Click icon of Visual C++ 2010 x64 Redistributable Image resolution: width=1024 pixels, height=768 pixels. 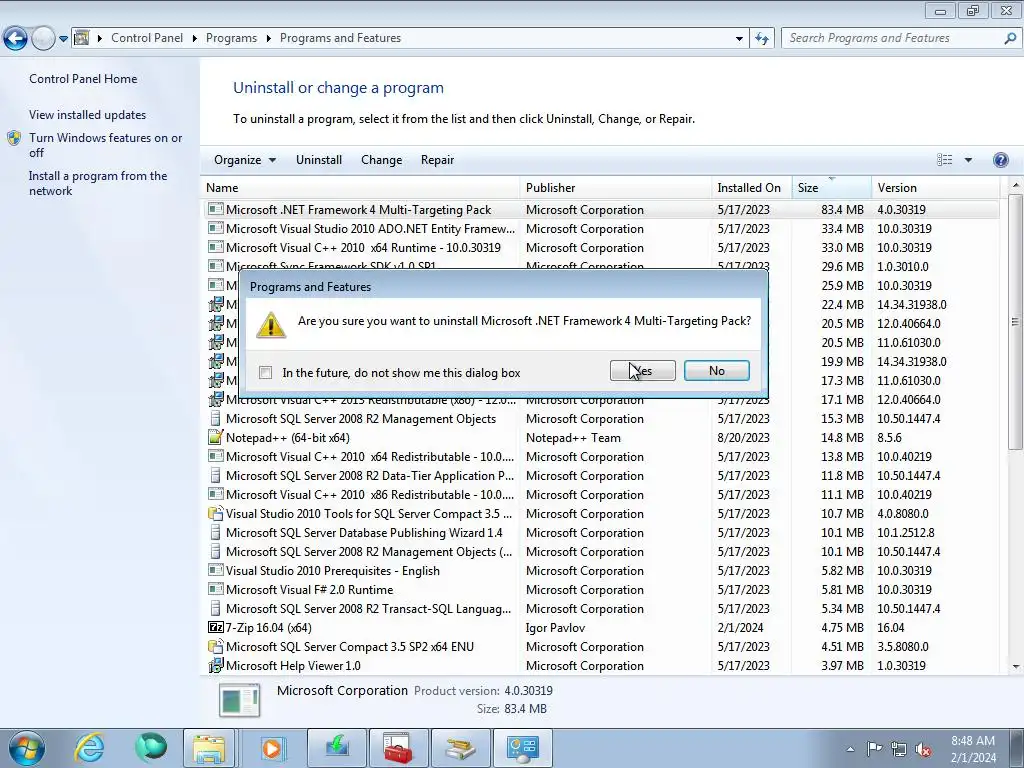coord(216,456)
